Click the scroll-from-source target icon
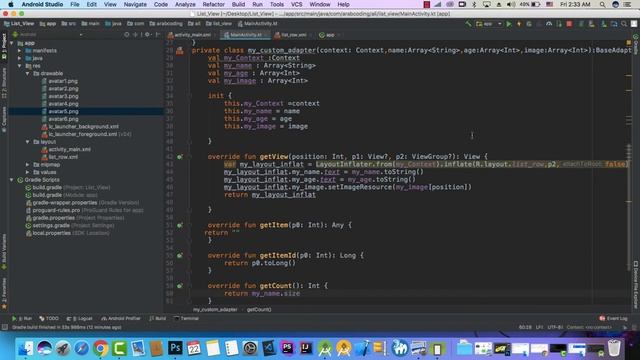The image size is (640, 360). coord(127,35)
